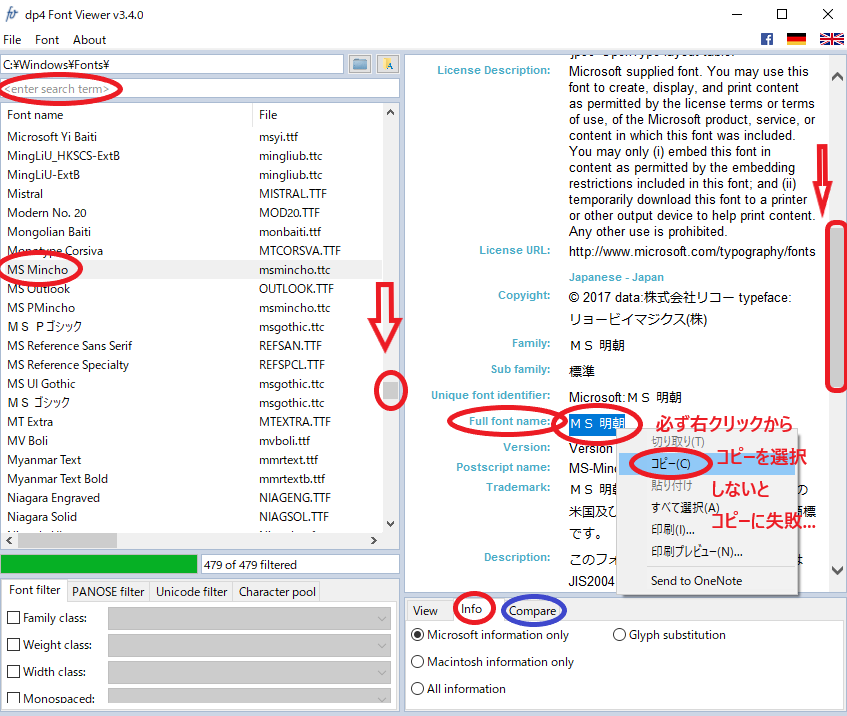847x716 pixels.
Task: Open the Font menu
Action: [x=47, y=39]
